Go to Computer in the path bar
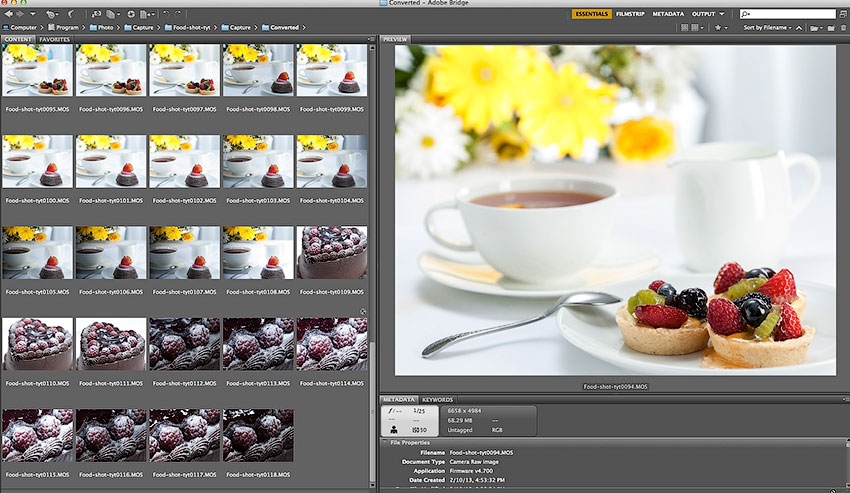This screenshot has height=493, width=850. tap(20, 27)
